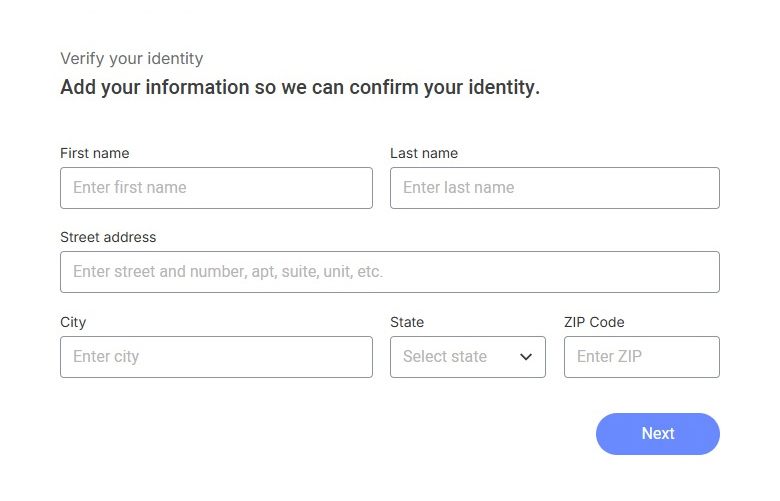
Task: Click the "Street address" label text
Action: pos(108,237)
